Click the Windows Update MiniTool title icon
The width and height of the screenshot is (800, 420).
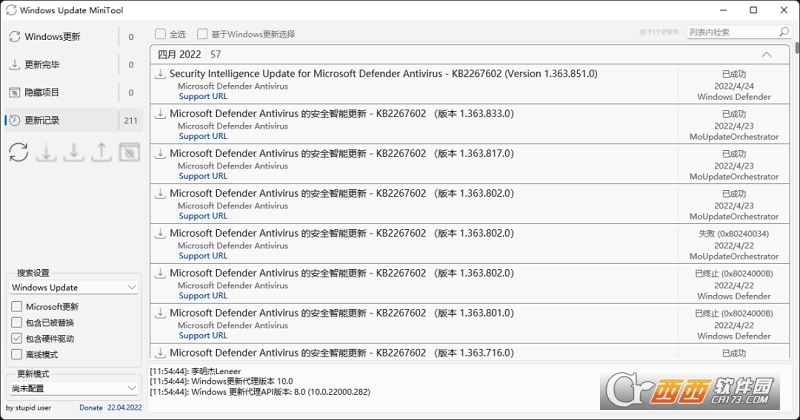(11, 10)
